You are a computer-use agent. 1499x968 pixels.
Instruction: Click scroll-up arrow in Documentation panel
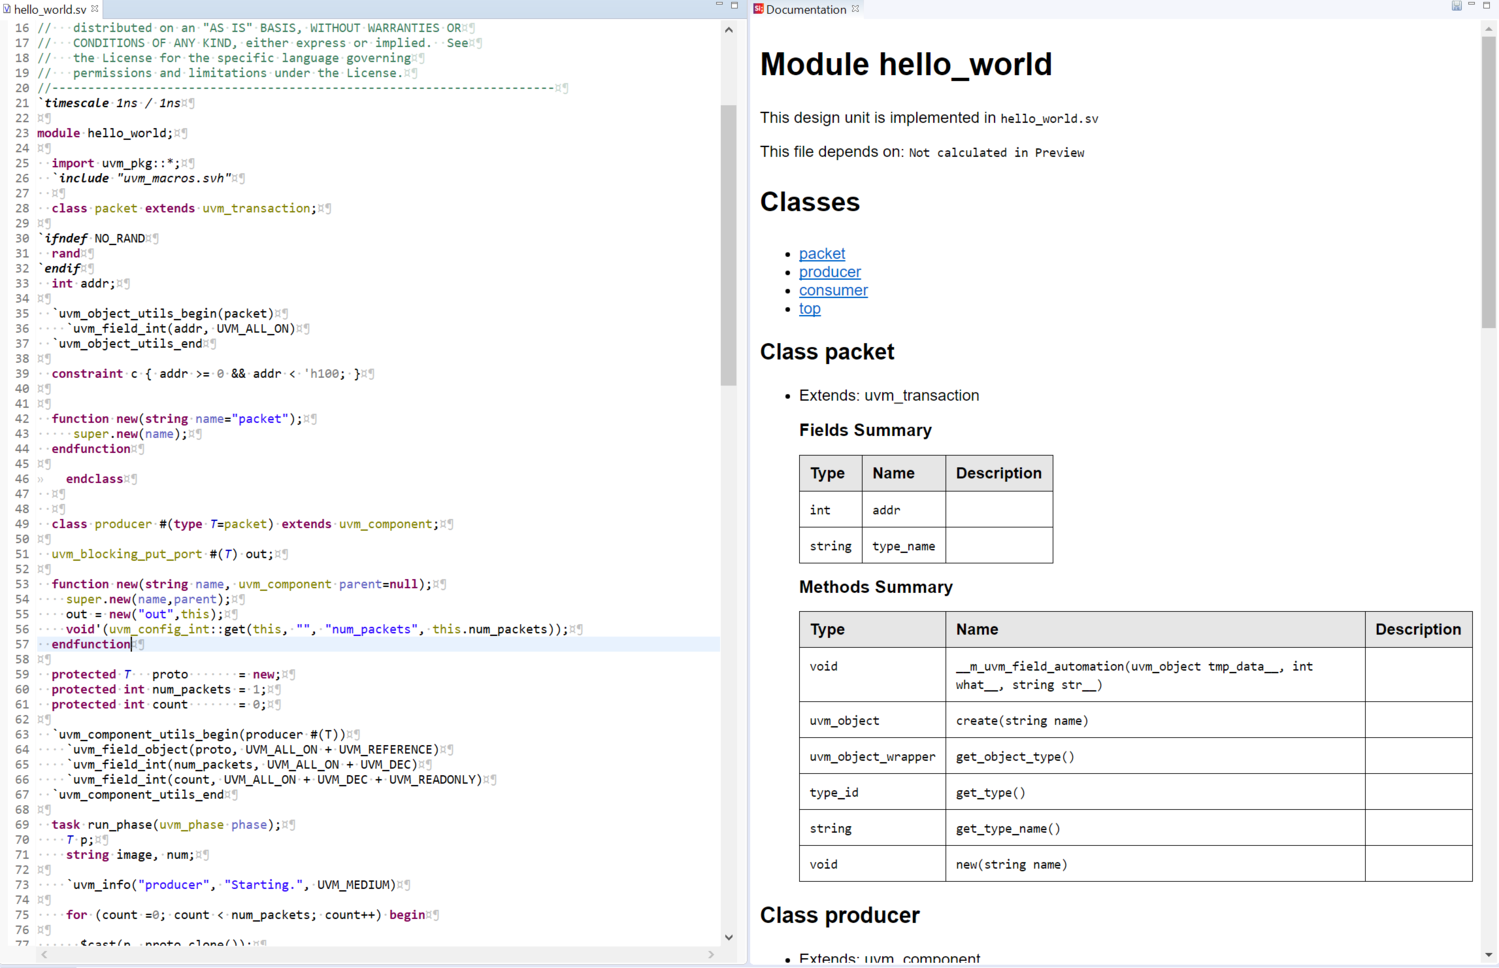pos(1489,29)
